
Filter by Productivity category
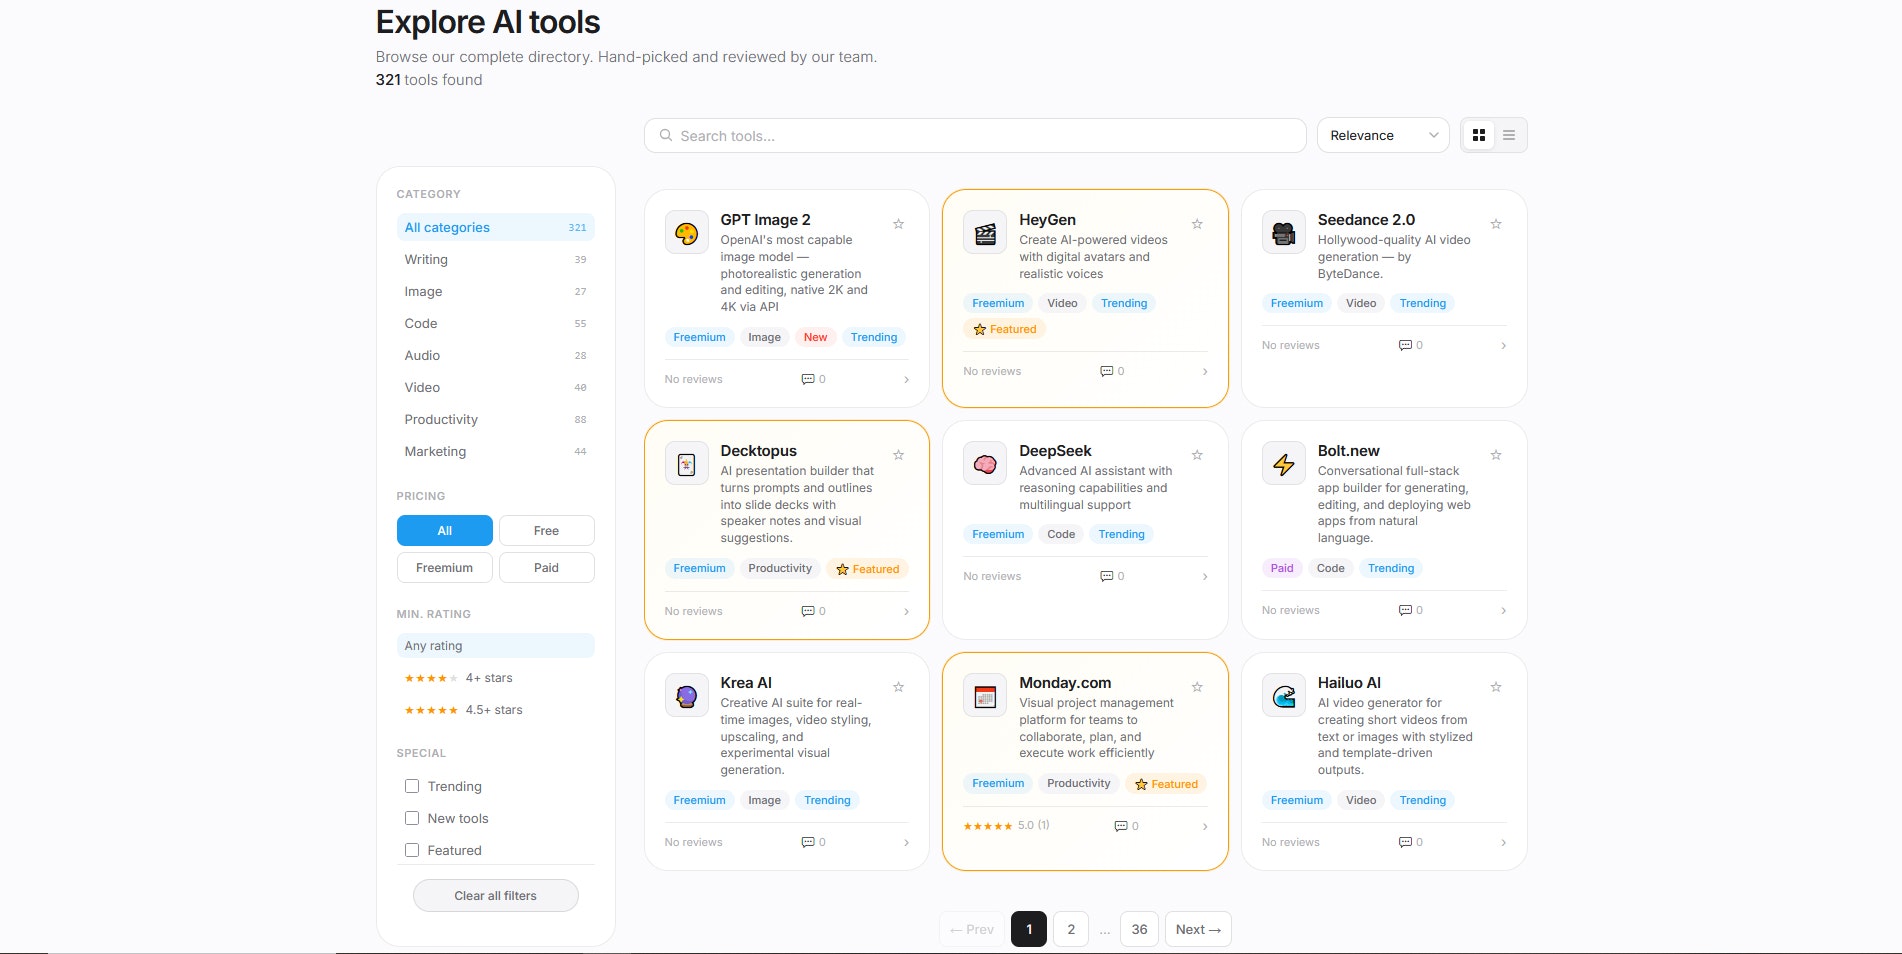coord(496,419)
